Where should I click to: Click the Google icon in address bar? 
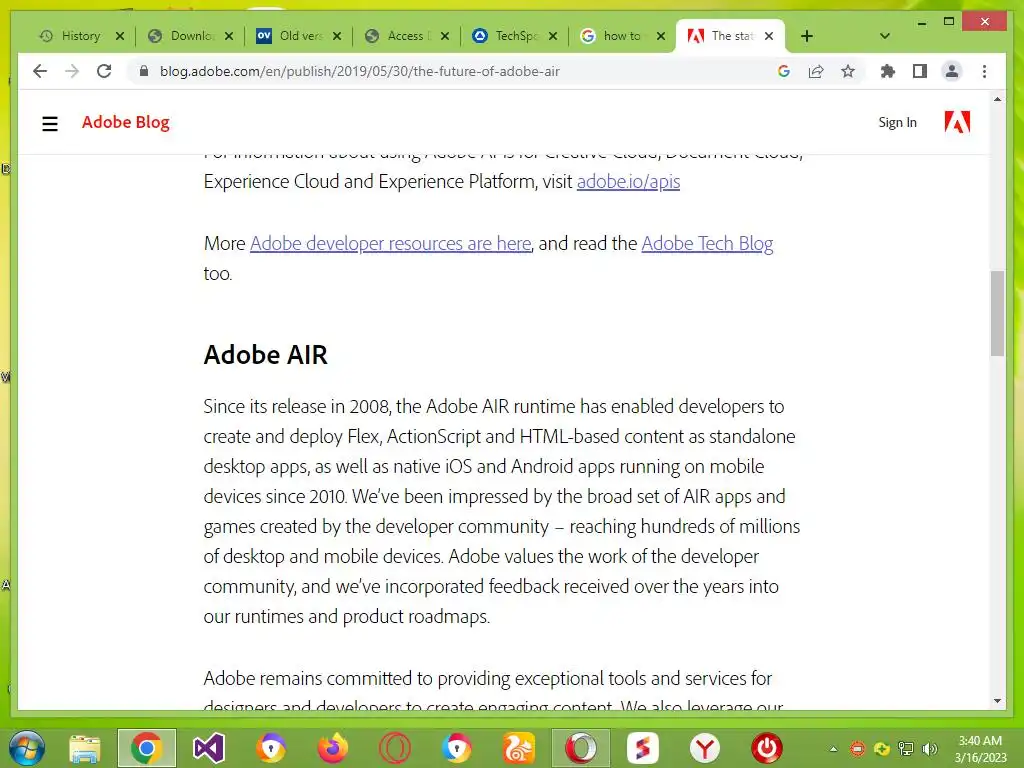[x=784, y=71]
